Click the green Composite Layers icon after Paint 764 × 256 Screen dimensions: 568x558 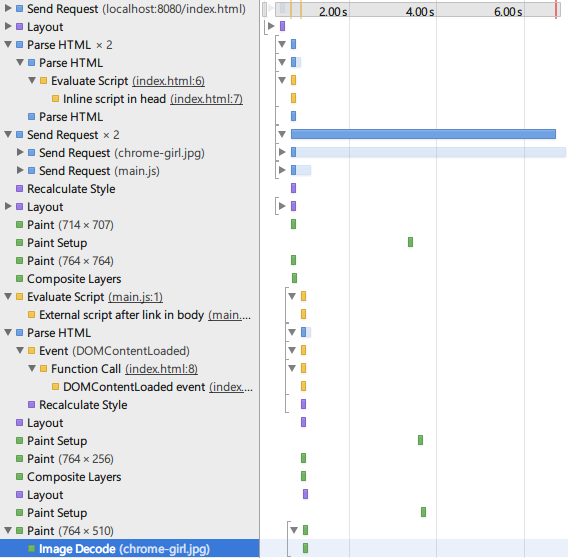pos(20,476)
